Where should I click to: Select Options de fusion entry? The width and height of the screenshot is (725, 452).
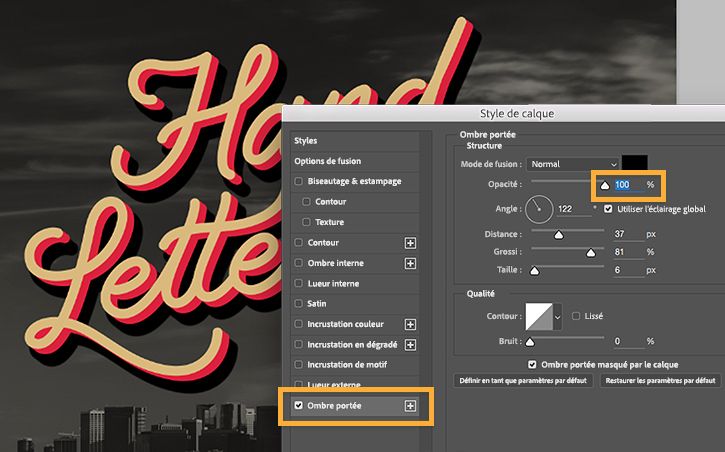(x=328, y=161)
